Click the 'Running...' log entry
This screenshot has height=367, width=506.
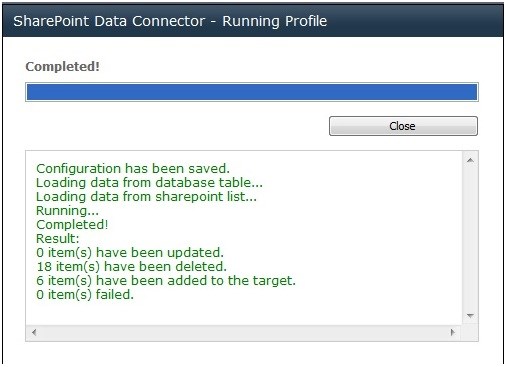[x=67, y=211]
